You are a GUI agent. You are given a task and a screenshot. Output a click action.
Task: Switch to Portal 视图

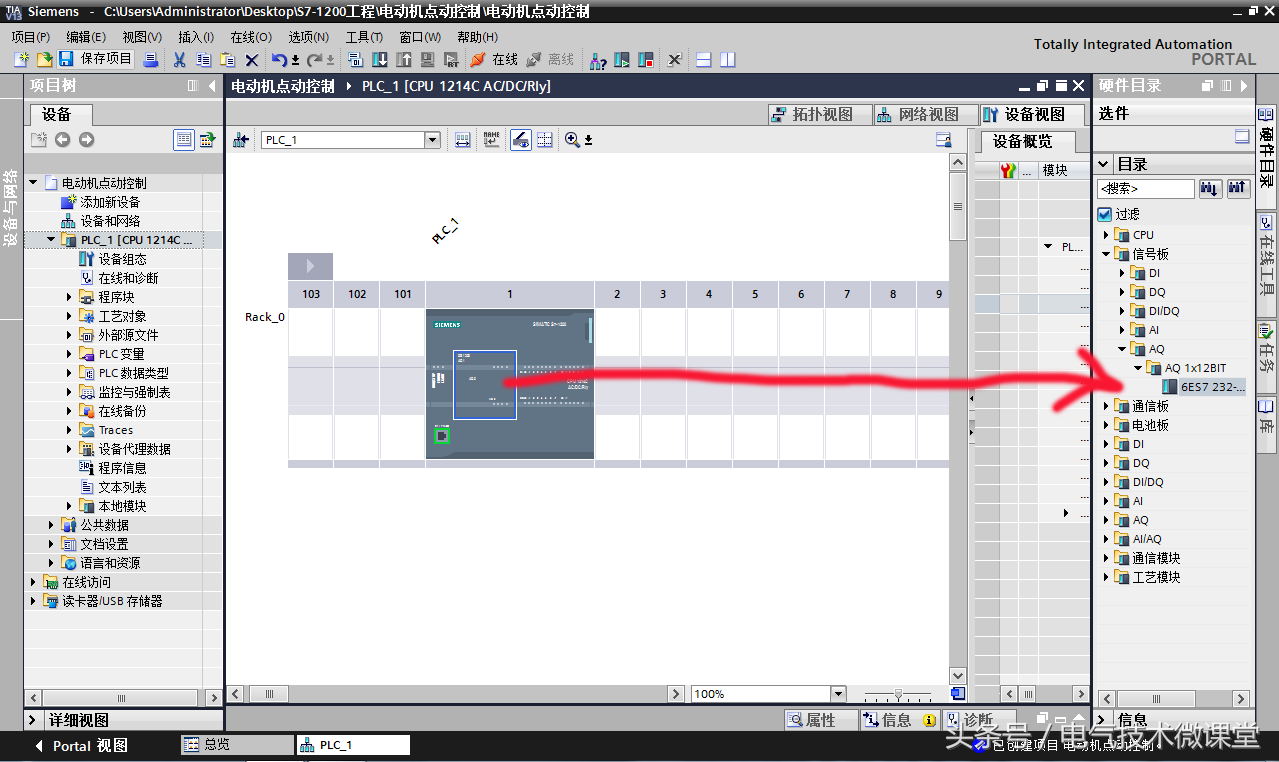coord(81,746)
